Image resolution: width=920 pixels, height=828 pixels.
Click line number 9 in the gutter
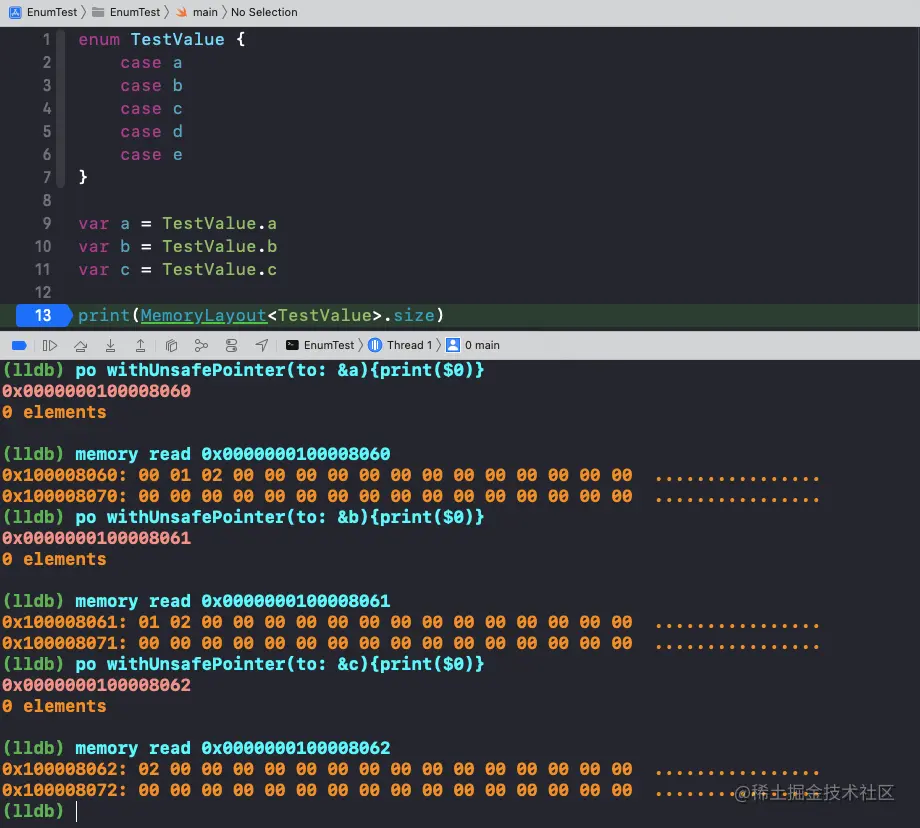(x=46, y=223)
